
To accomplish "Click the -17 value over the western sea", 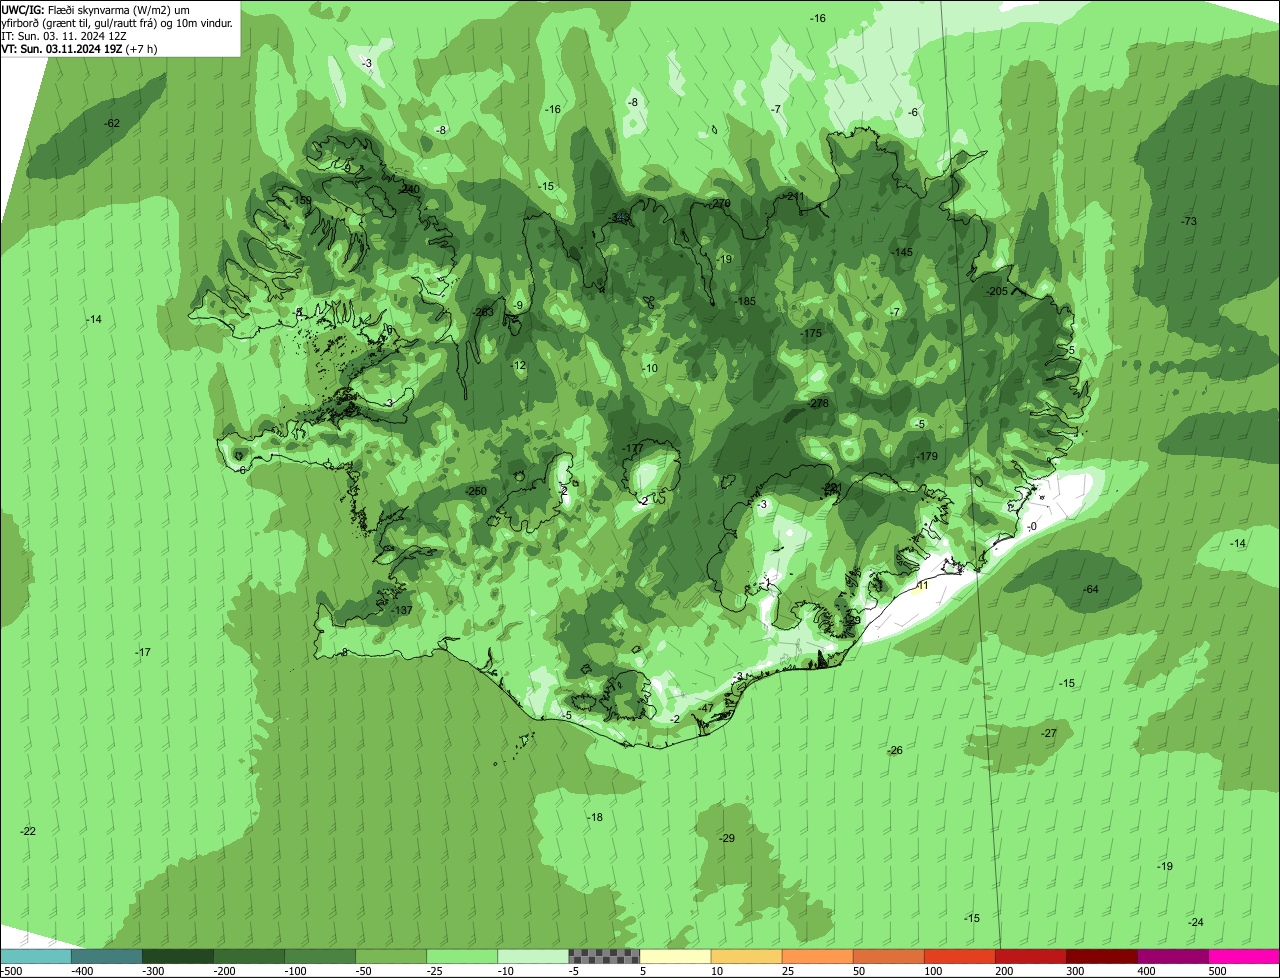I will point(143,652).
